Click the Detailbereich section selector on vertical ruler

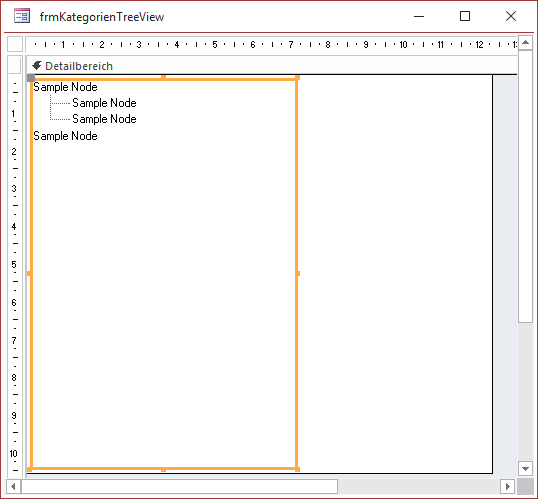click(x=15, y=65)
